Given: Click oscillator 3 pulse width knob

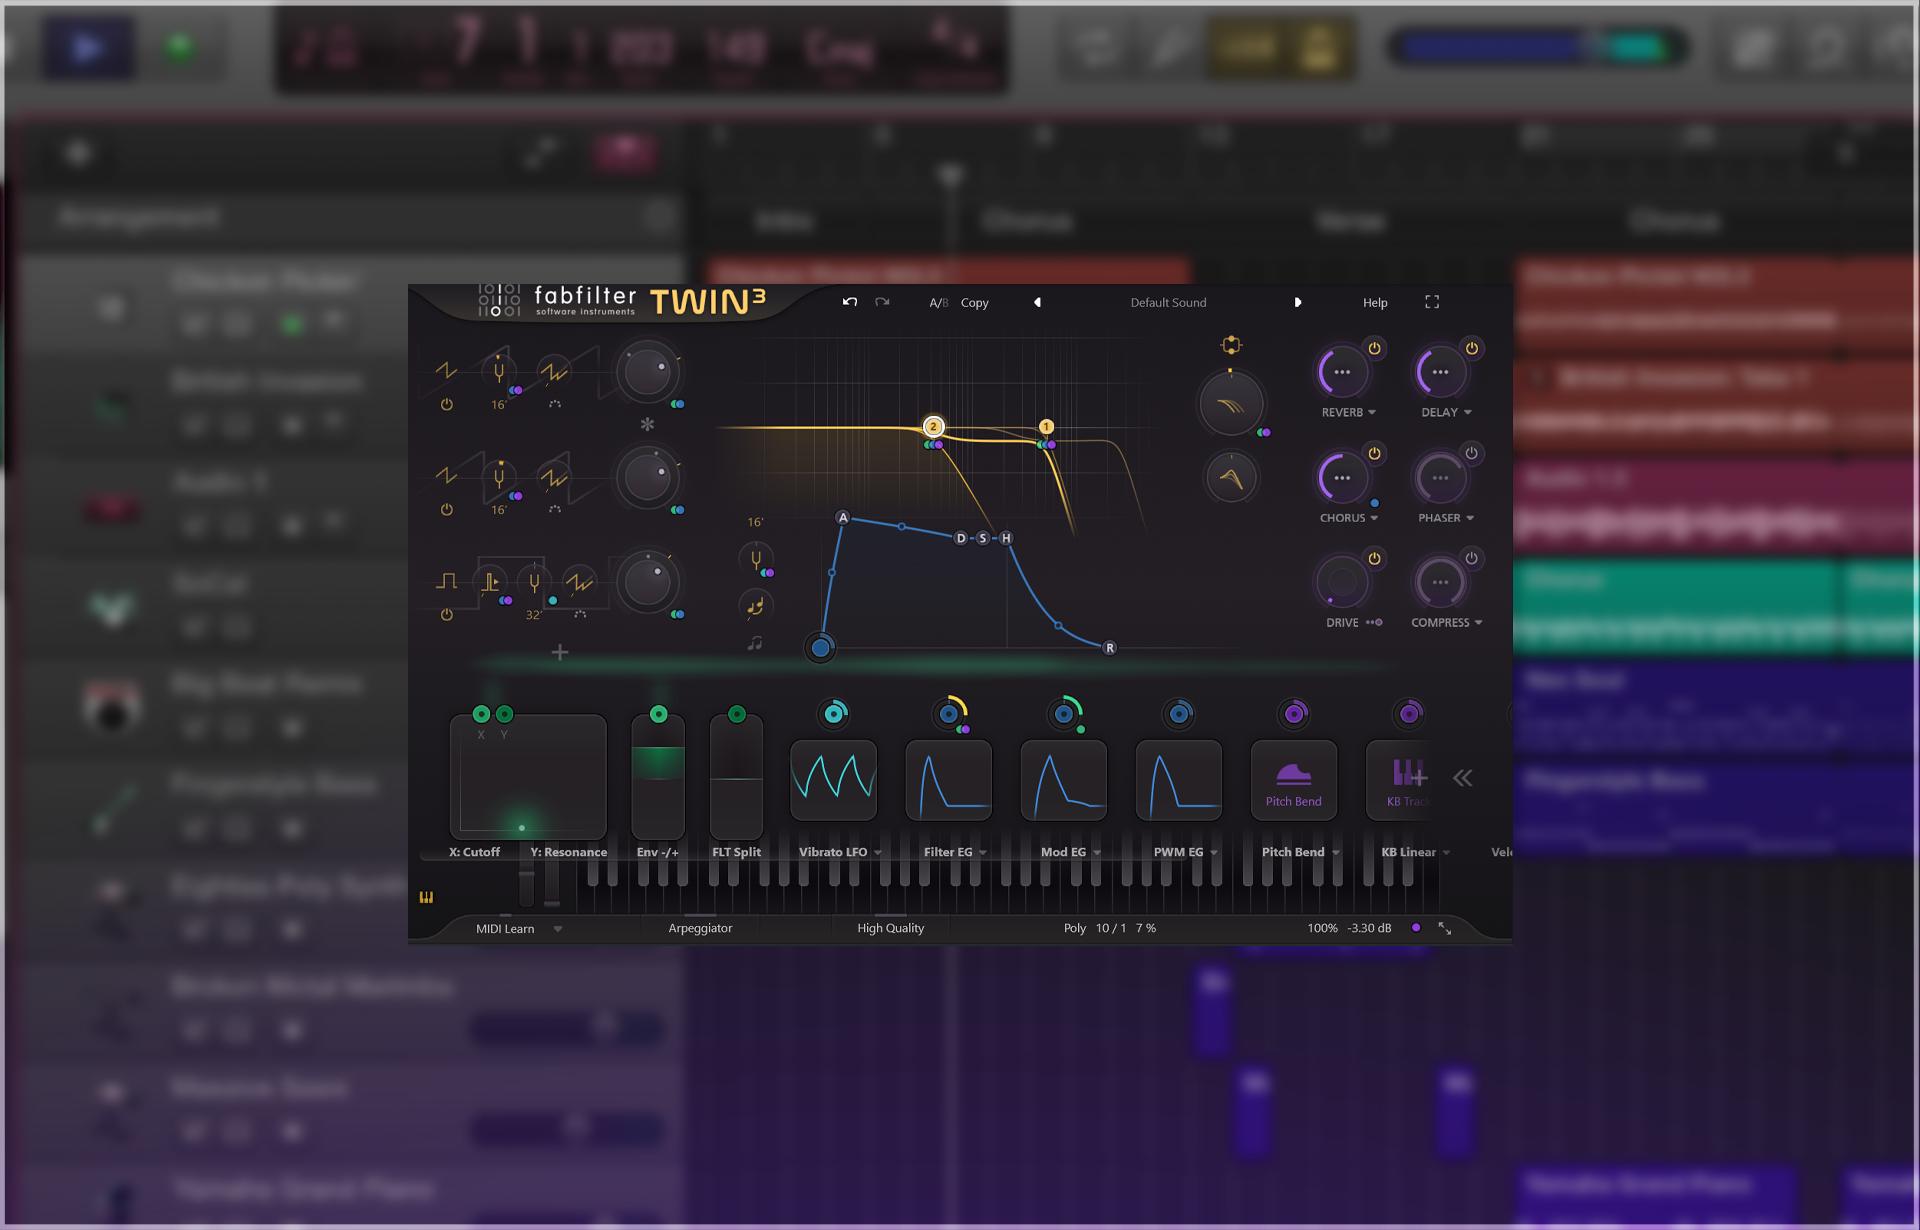Looking at the screenshot, I should (x=490, y=582).
